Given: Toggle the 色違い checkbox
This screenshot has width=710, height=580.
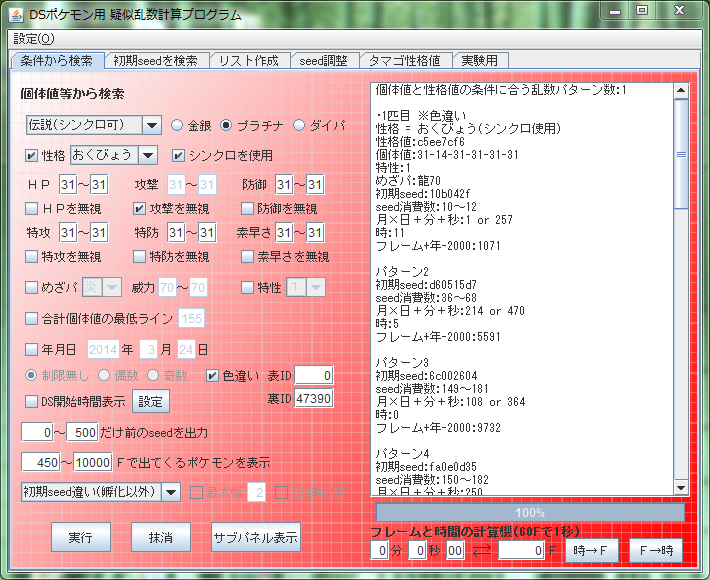Looking at the screenshot, I should (212, 376).
